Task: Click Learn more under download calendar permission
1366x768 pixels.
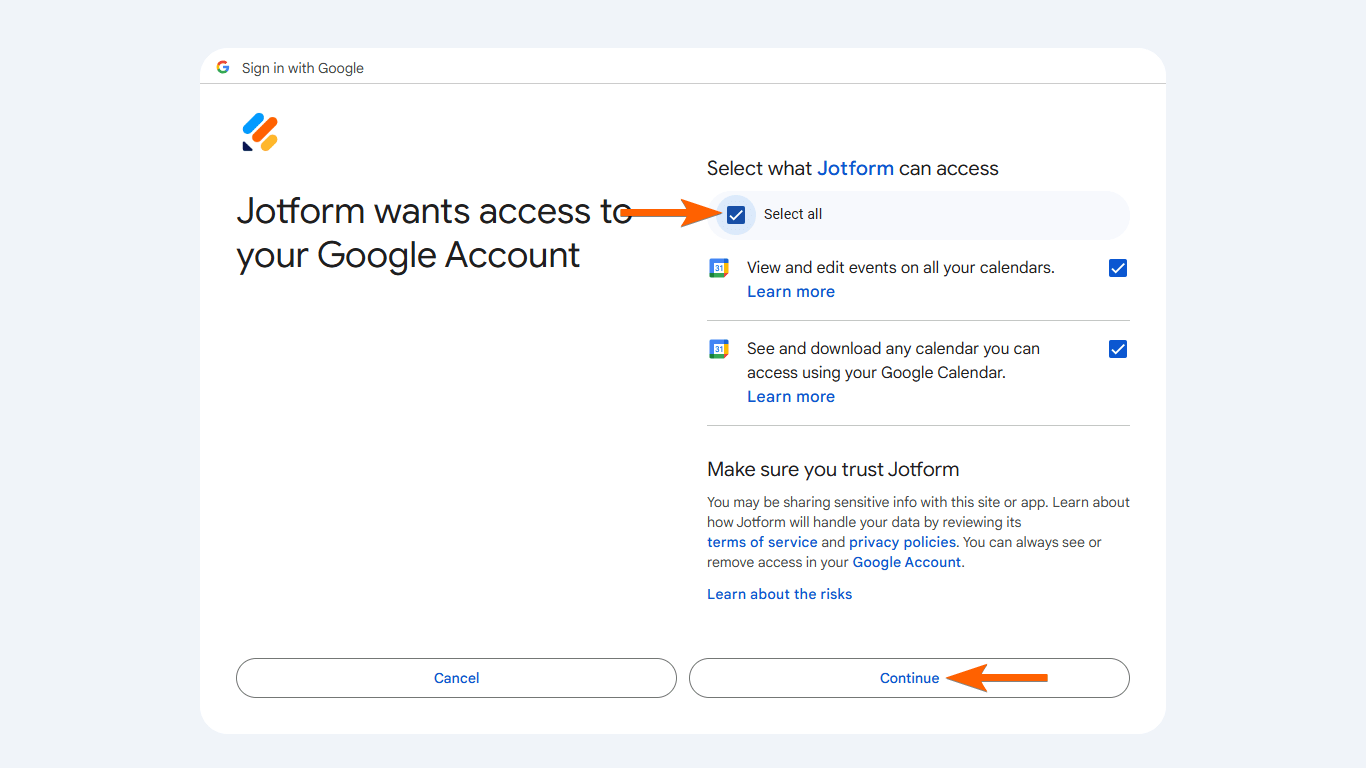Action: coord(790,396)
